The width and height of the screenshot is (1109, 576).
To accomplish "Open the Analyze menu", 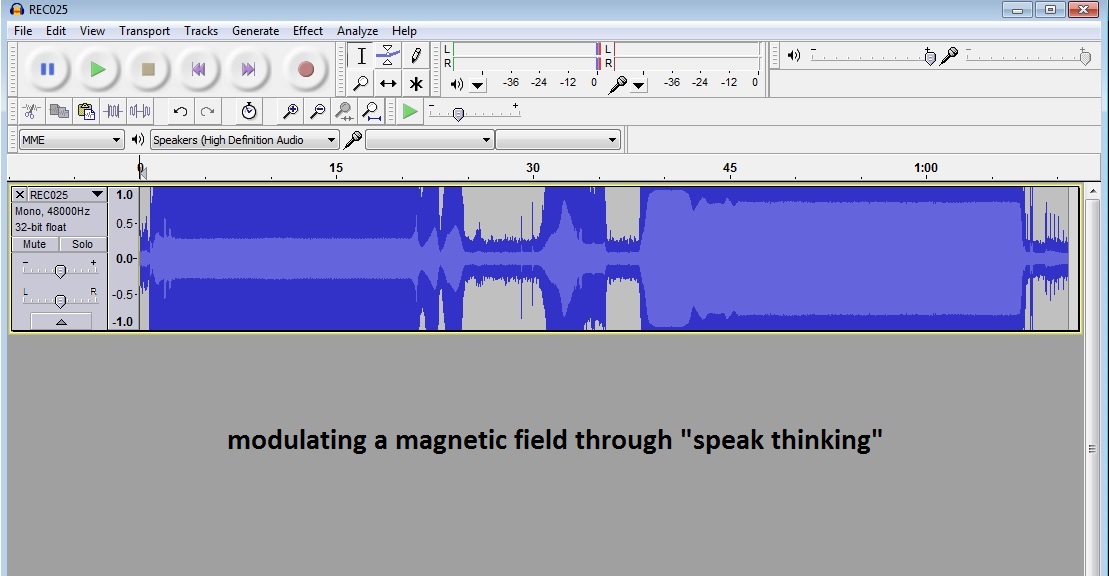I will click(357, 30).
